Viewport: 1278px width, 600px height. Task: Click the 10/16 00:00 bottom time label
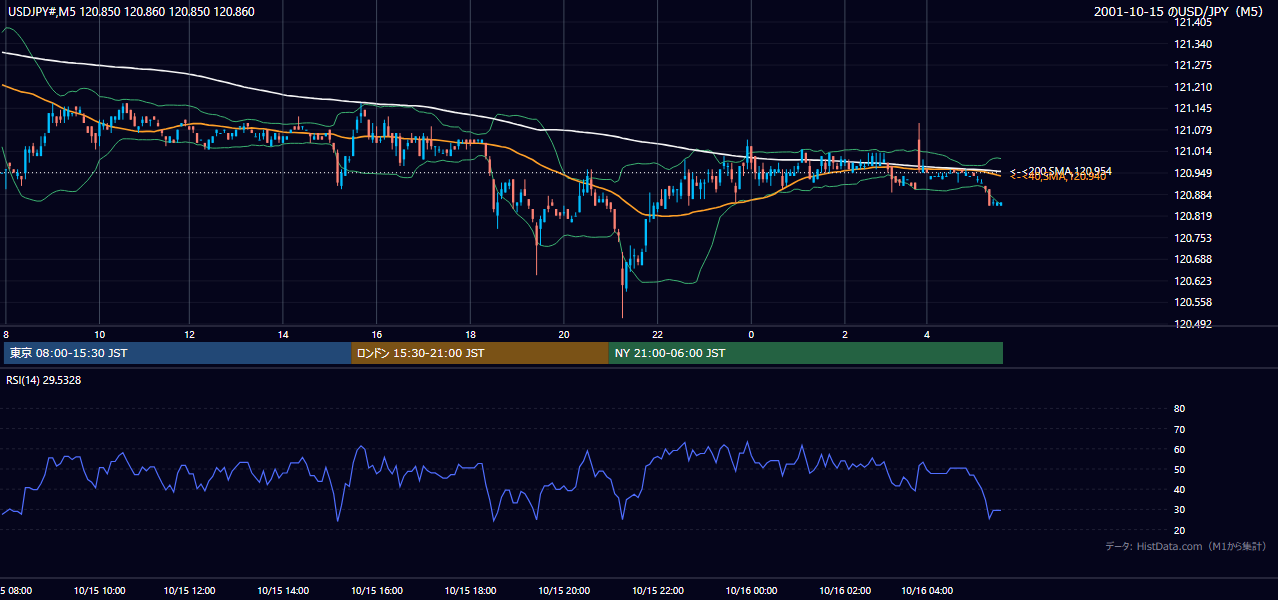(750, 591)
